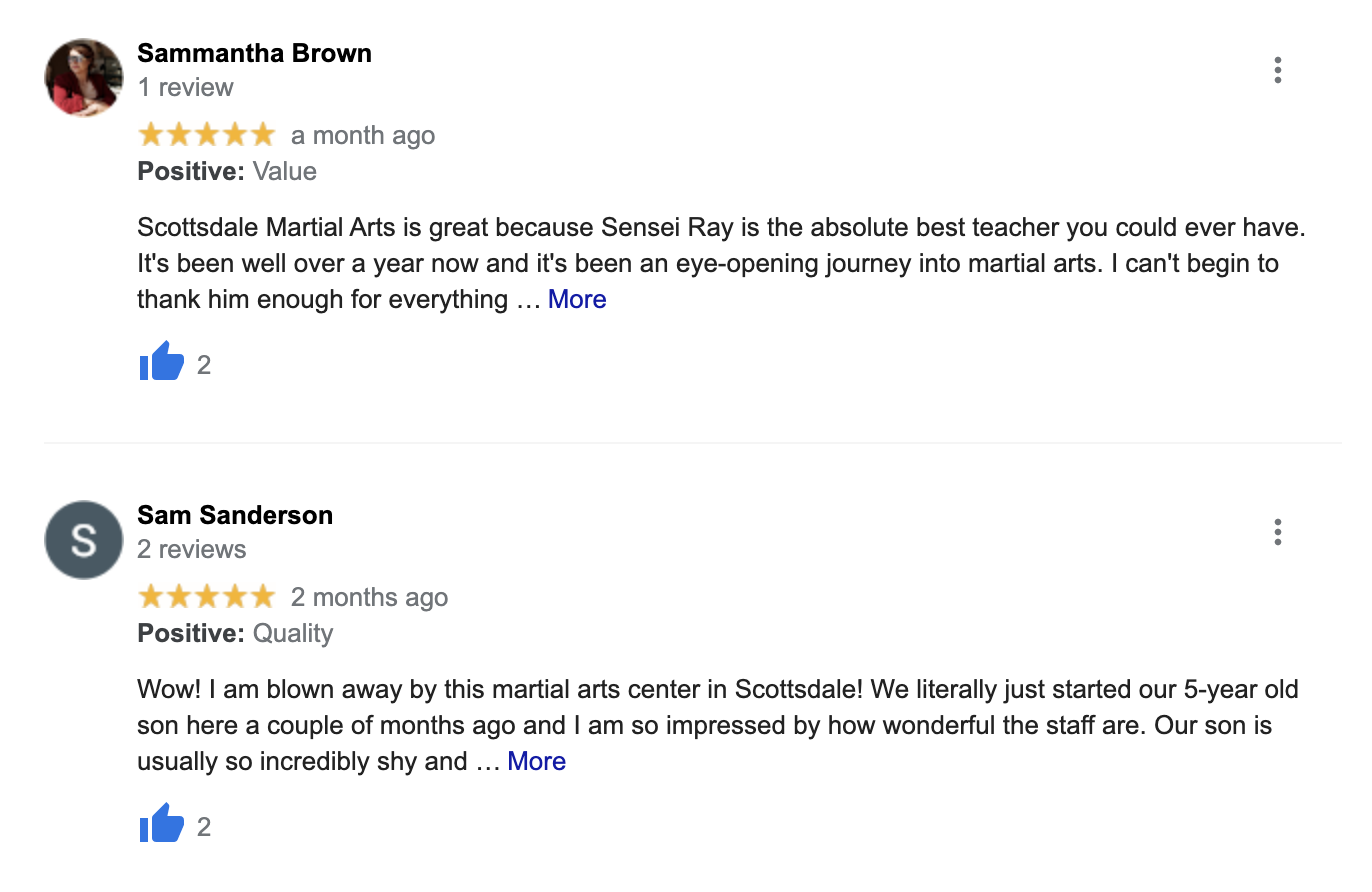This screenshot has height=892, width=1372.
Task: Open three-dot menu on Sam Sanderson's review
Action: coord(1277,532)
